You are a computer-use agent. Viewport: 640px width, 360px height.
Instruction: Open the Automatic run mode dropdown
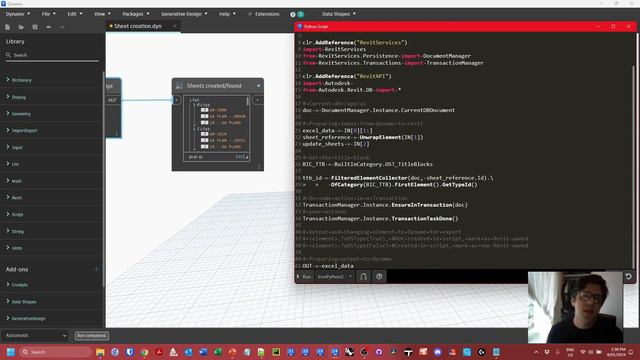coord(36,336)
